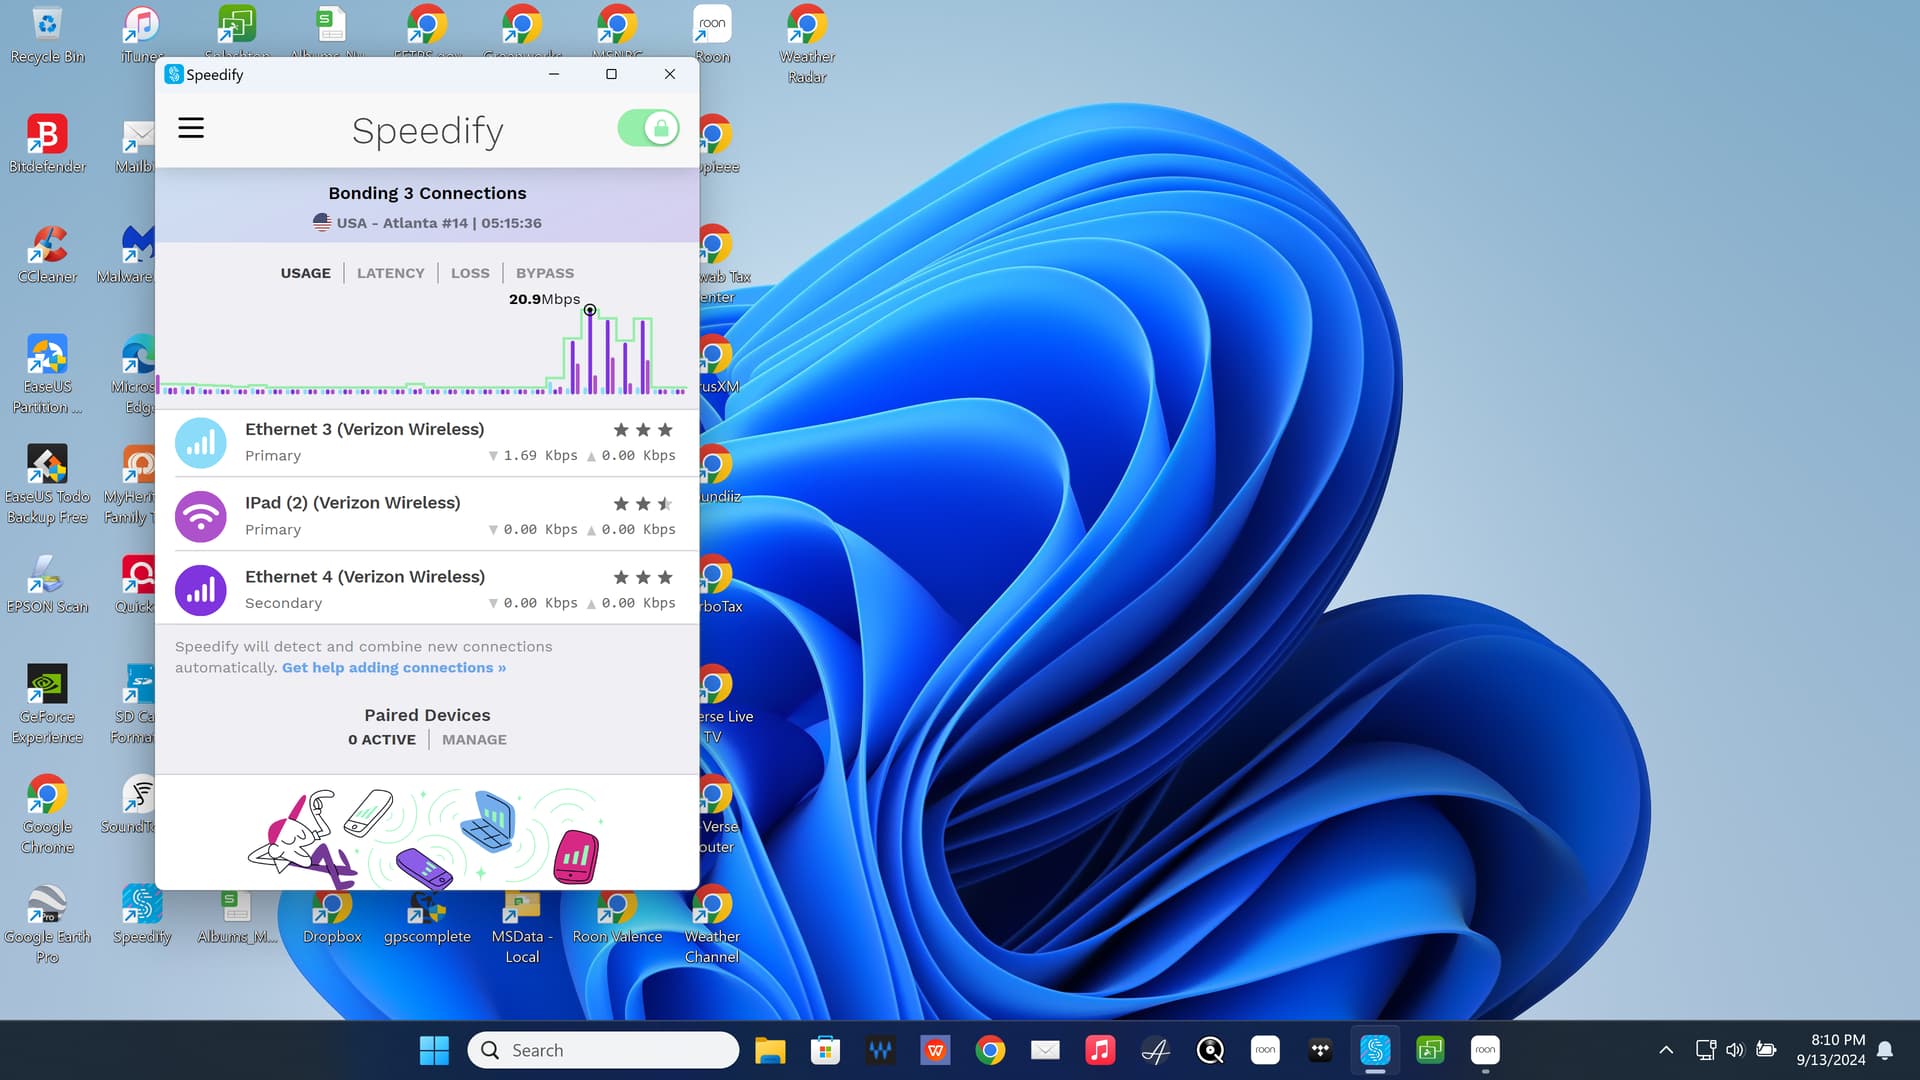Screen dimensions: 1920x1080
Task: Open the Weather Channel desktop shortcut
Action: pyautogui.click(x=712, y=924)
